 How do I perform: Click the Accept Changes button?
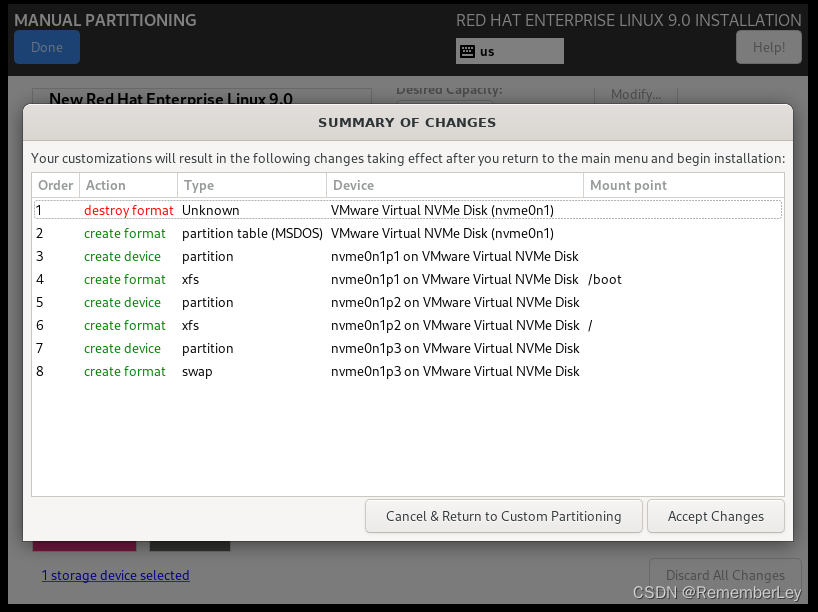[715, 516]
